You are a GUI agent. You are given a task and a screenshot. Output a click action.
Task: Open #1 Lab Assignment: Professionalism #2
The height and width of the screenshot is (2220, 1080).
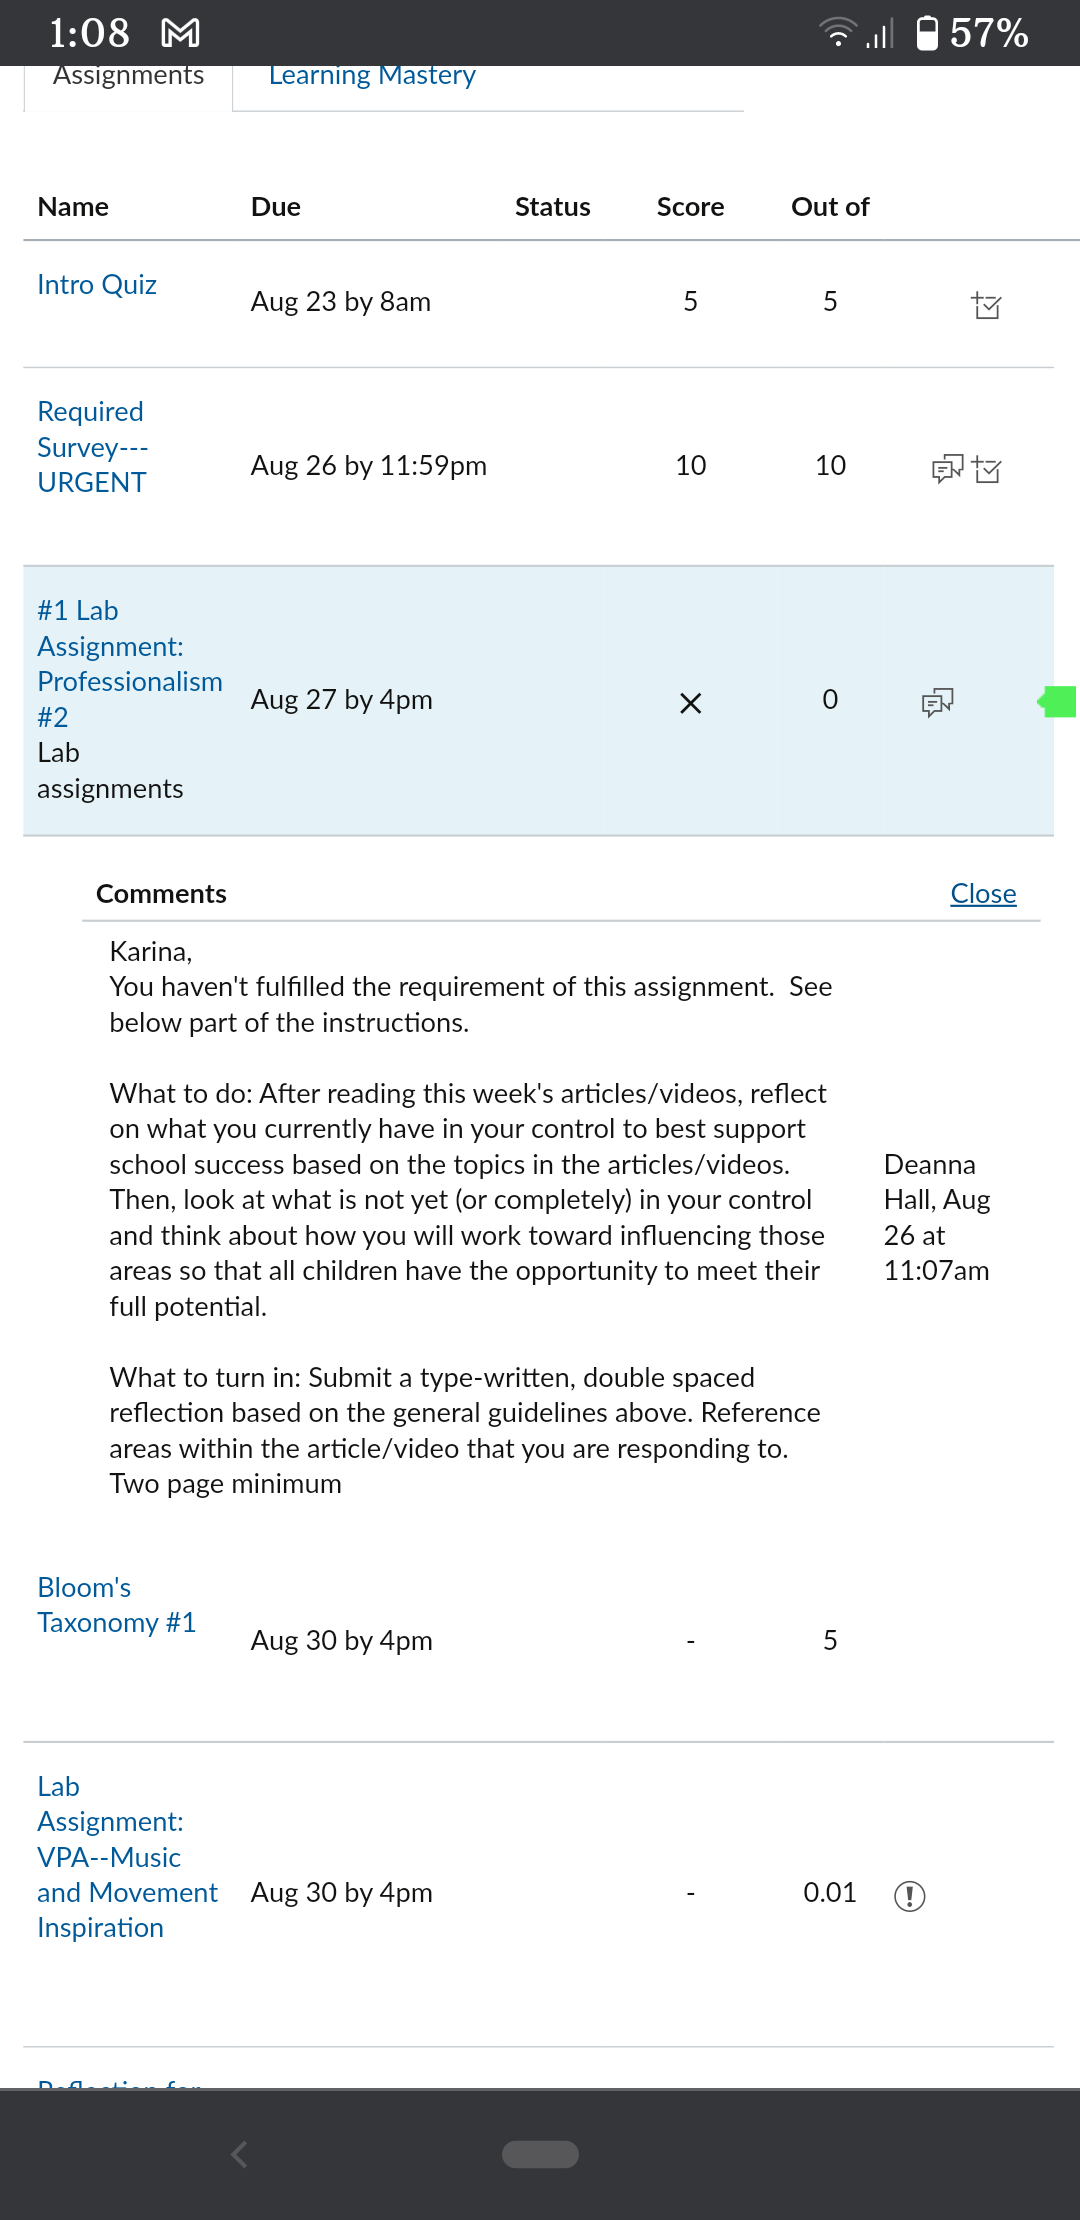(x=129, y=663)
